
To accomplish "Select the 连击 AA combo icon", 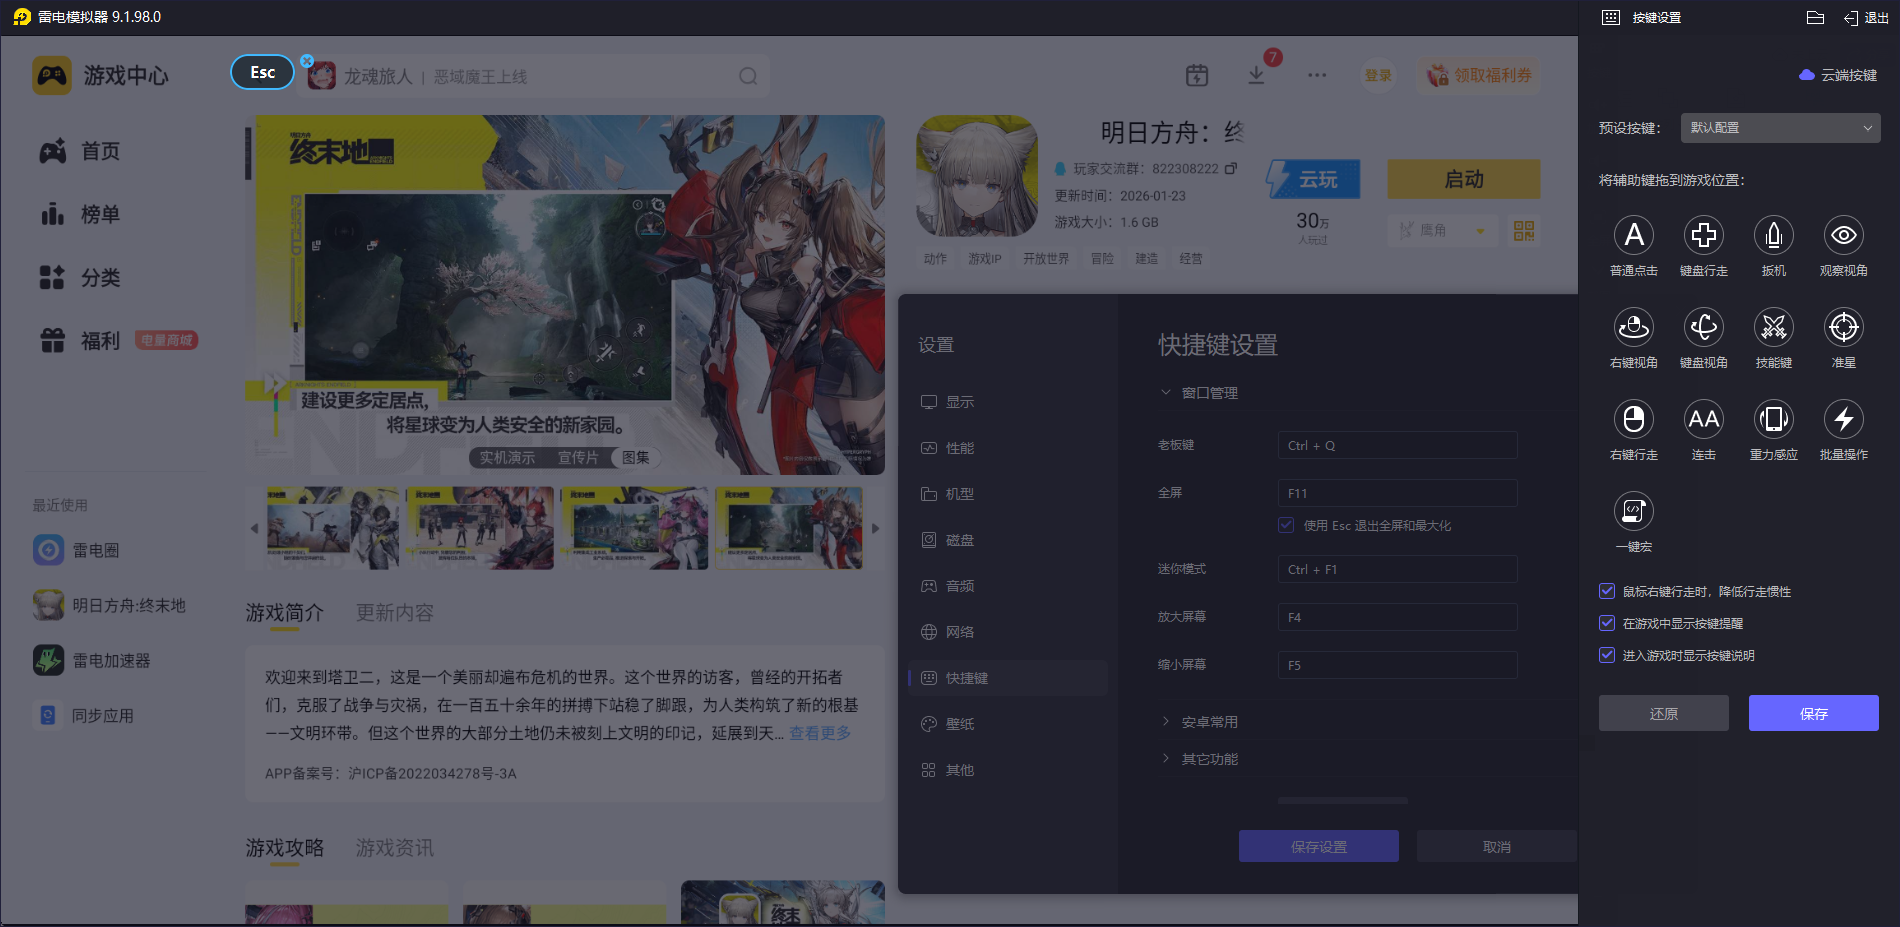I will pyautogui.click(x=1704, y=419).
